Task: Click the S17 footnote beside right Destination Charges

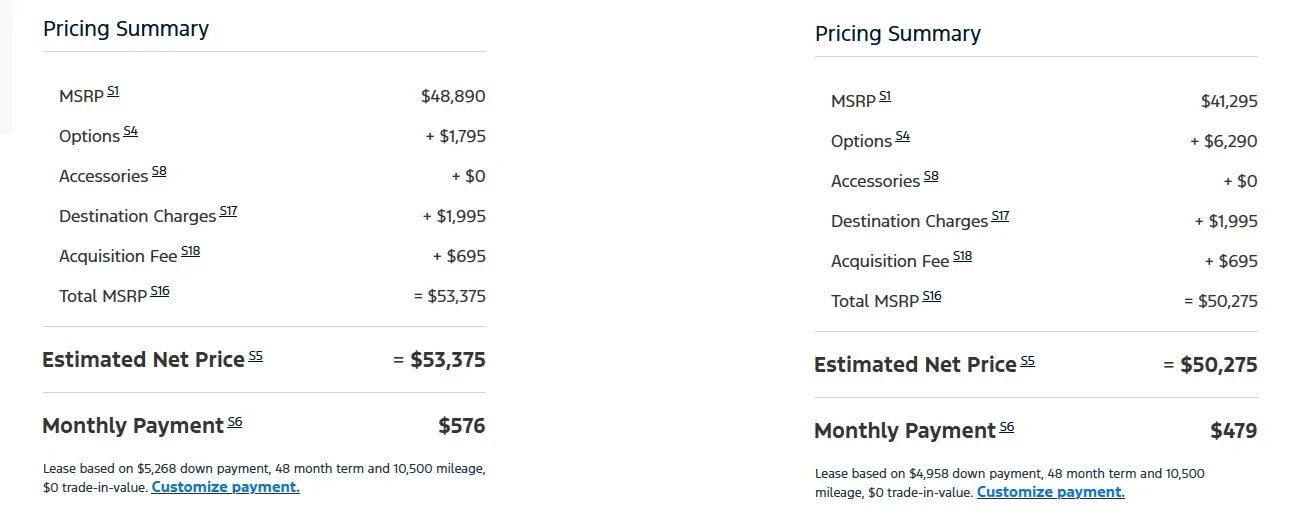Action: pyautogui.click(x=1001, y=216)
